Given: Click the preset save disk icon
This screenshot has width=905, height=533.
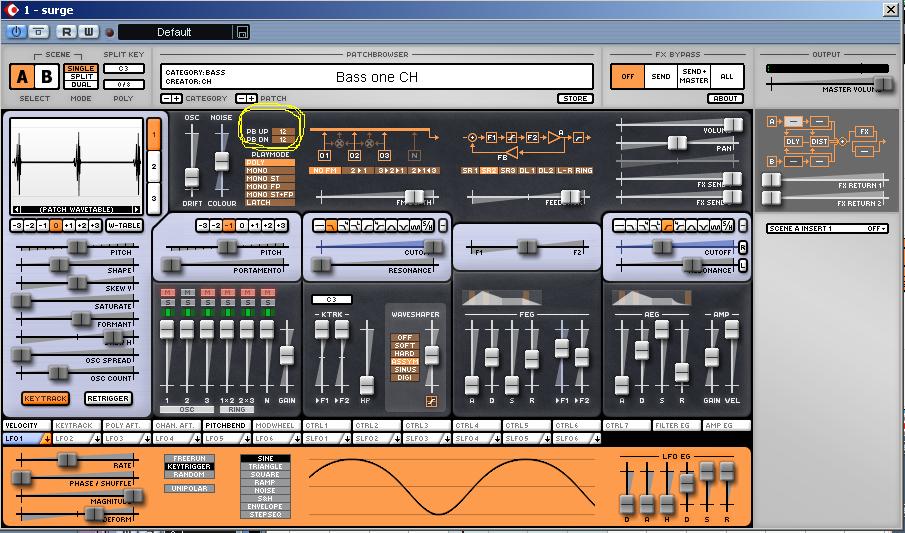Looking at the screenshot, I should coord(242,32).
